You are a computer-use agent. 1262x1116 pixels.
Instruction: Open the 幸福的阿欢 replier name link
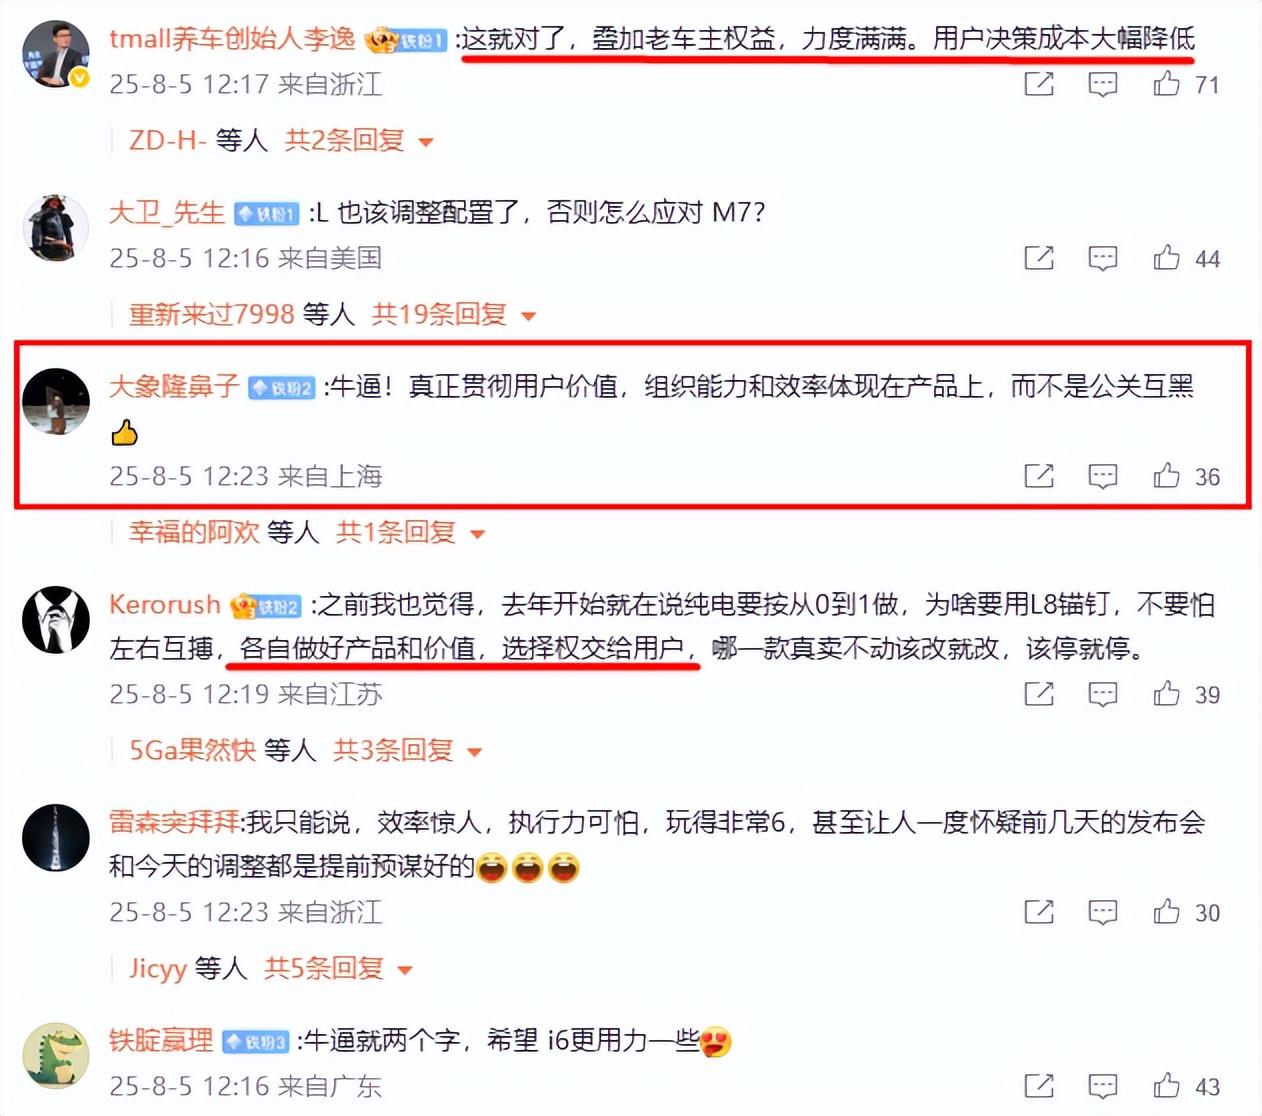tap(194, 532)
